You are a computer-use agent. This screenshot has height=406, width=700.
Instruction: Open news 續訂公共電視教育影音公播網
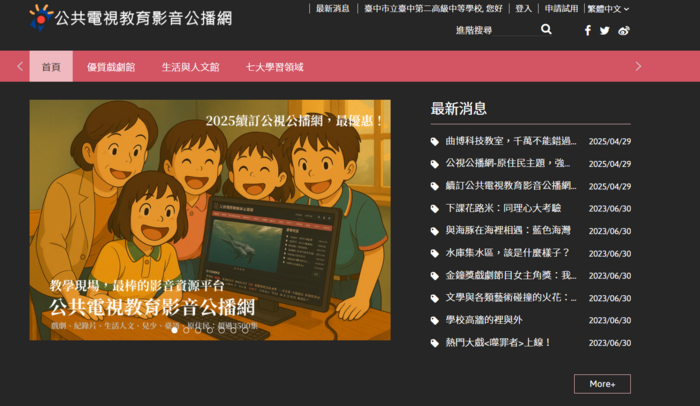[511, 186]
